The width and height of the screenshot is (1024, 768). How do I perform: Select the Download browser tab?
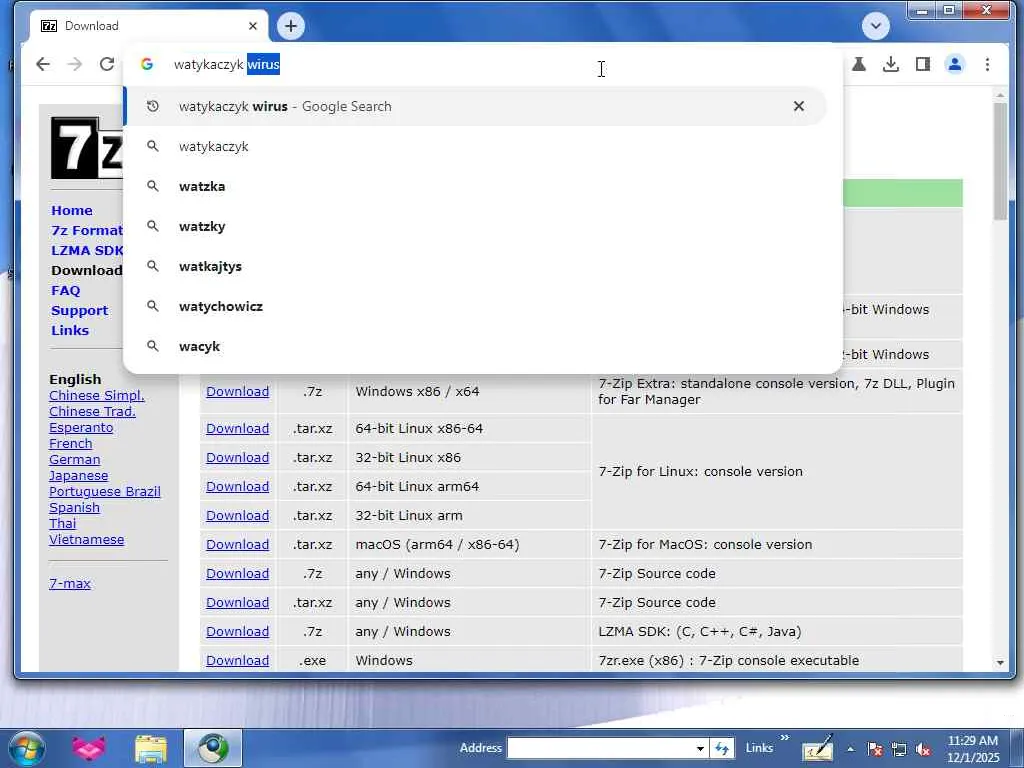[x=149, y=26]
